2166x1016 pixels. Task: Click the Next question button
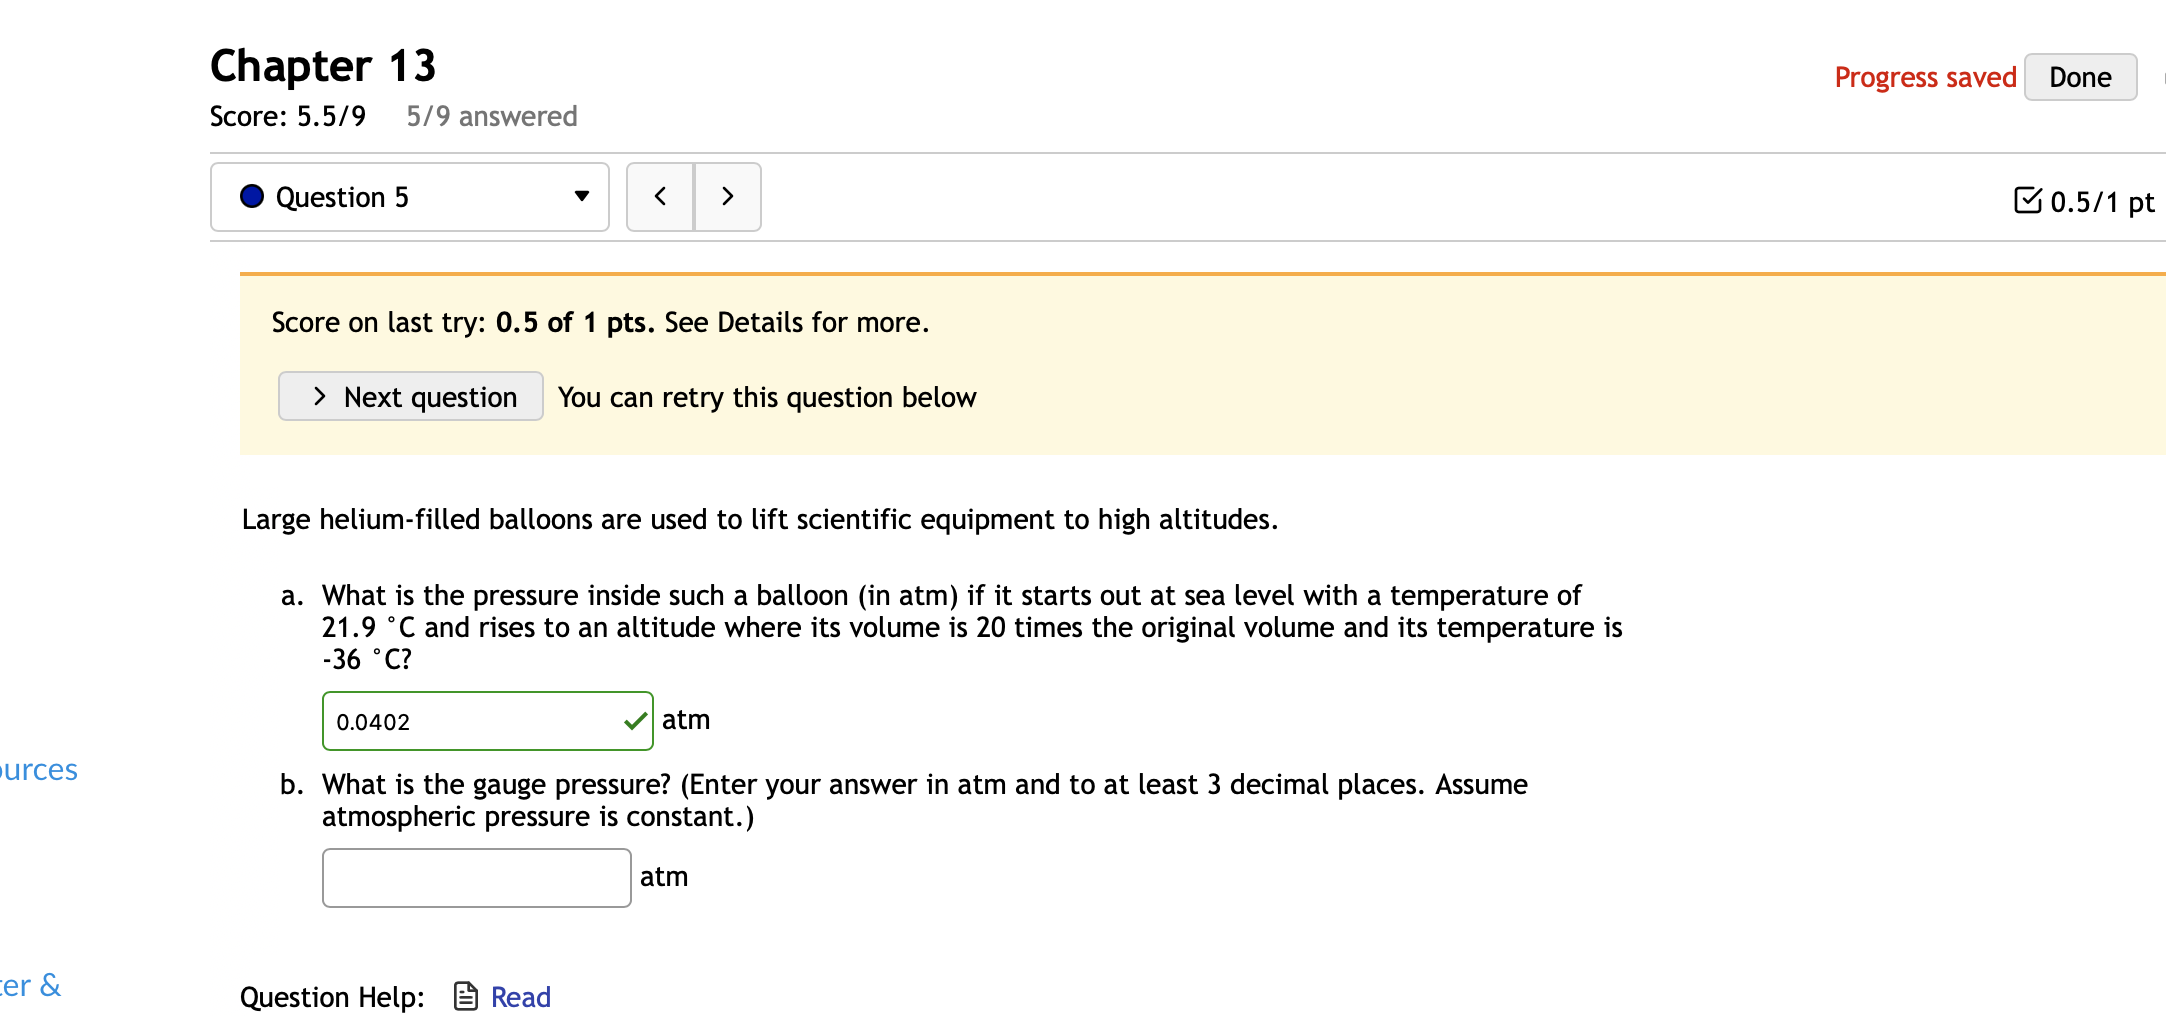pyautogui.click(x=410, y=397)
